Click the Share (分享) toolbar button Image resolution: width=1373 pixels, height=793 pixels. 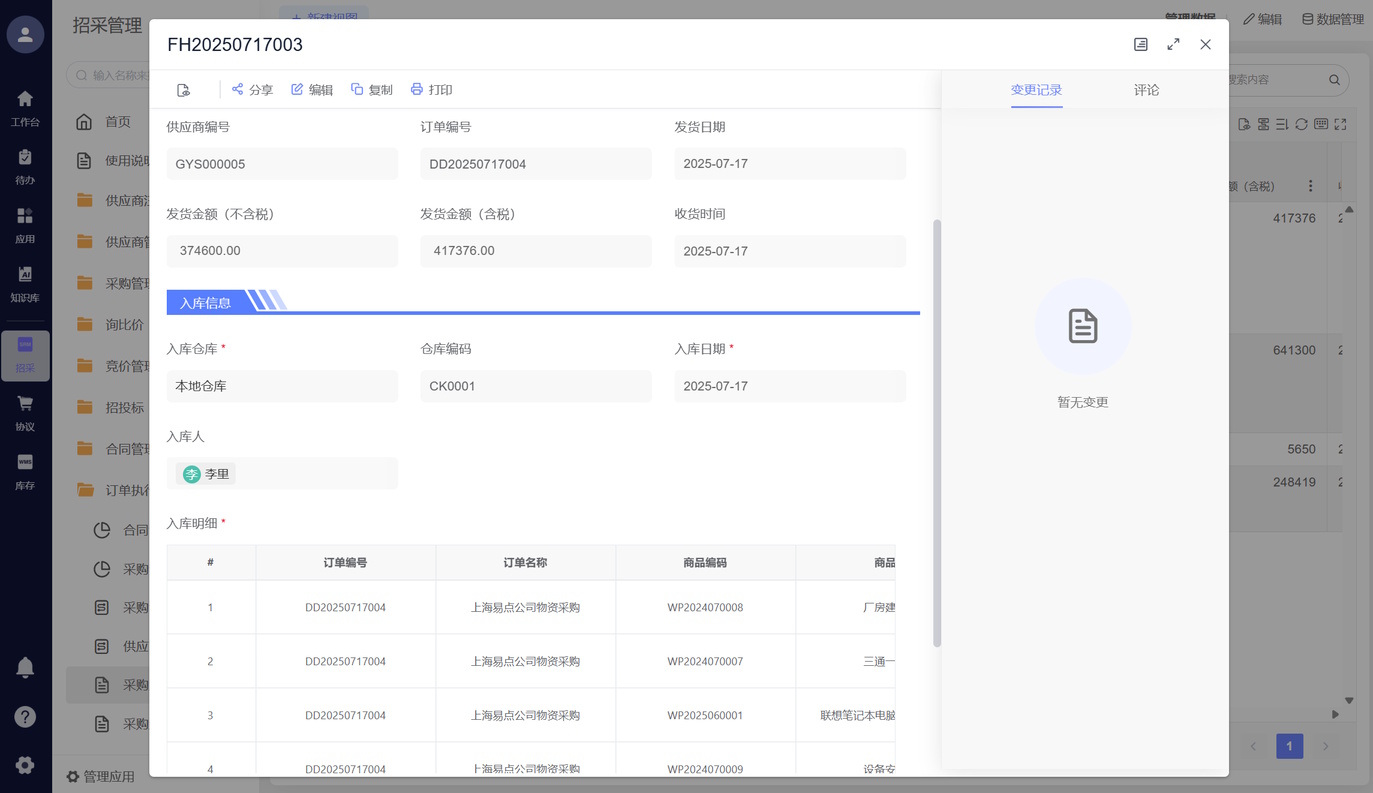[252, 90]
